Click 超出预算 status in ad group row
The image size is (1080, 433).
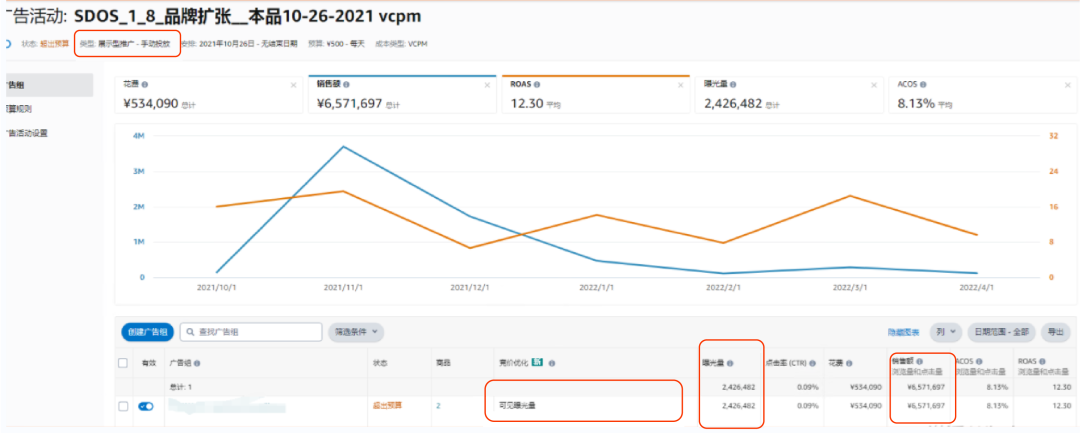coord(387,406)
